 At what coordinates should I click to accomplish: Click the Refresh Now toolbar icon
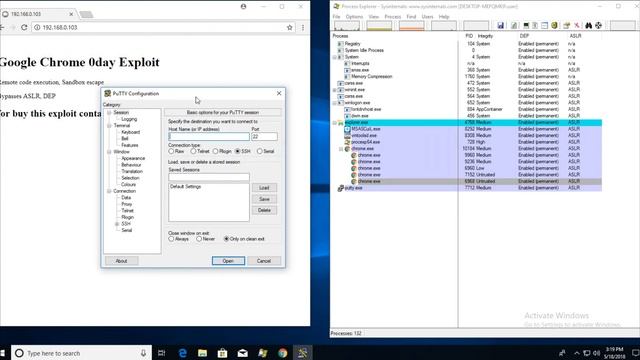514,25
